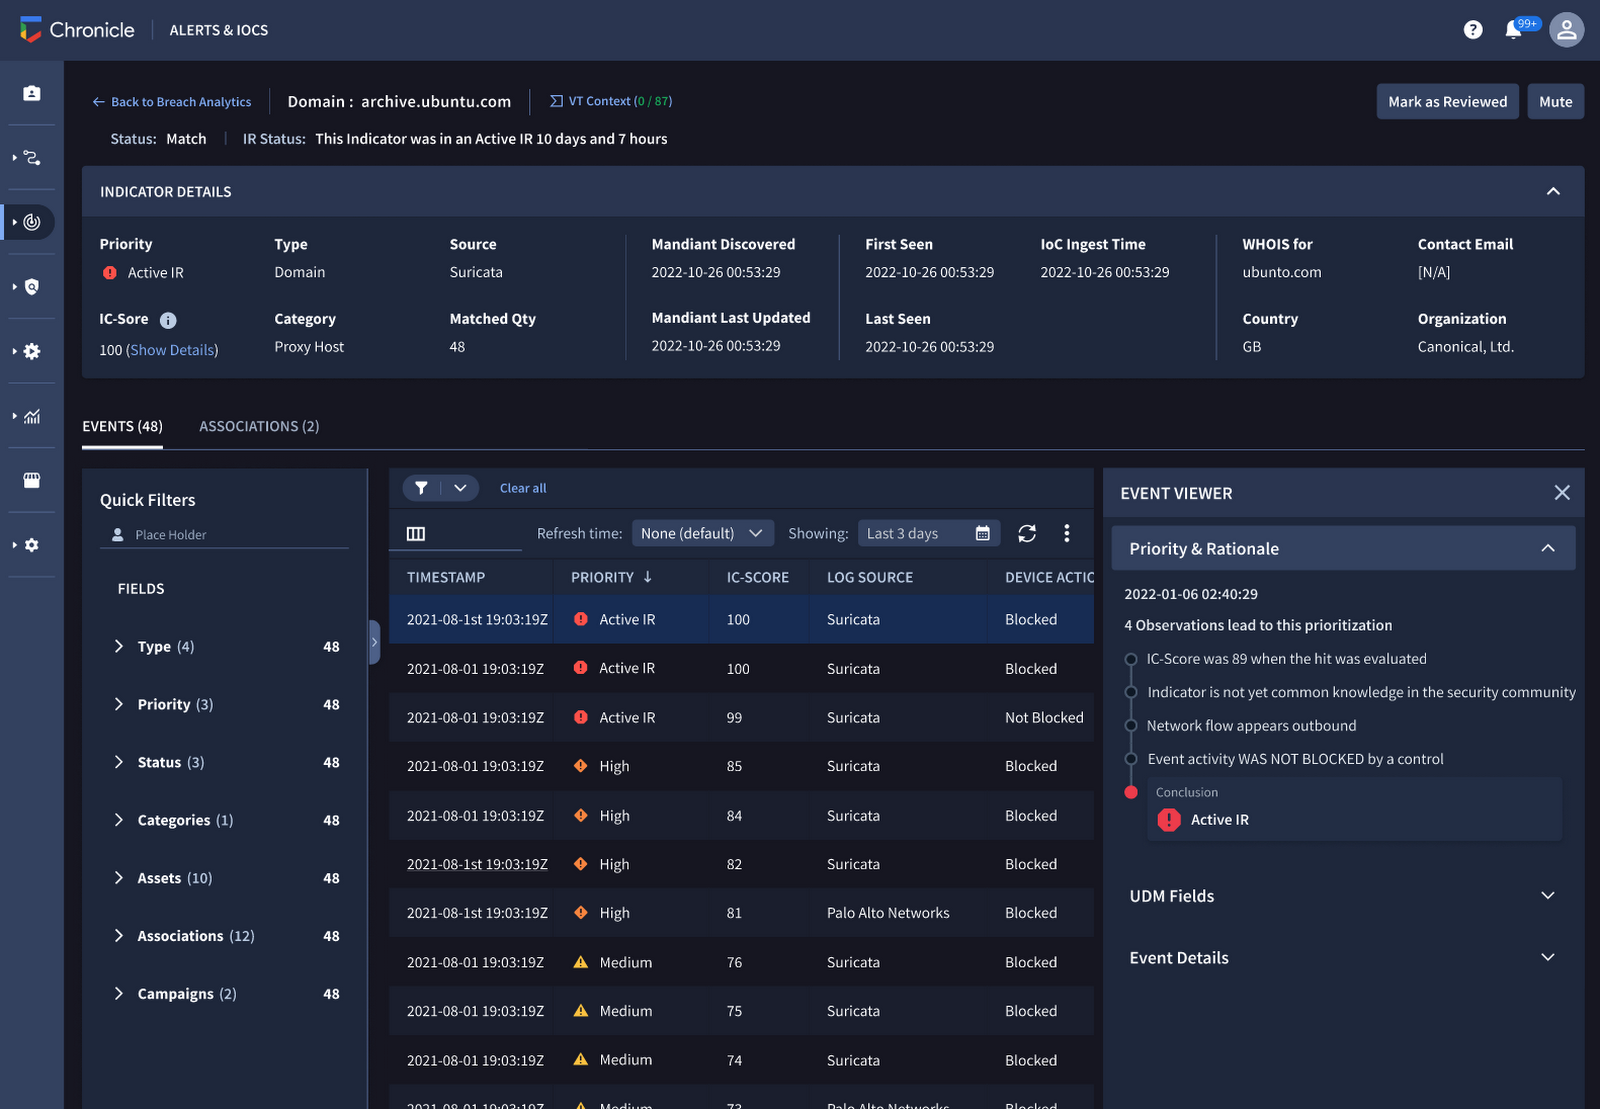
Task: Collapse the Indicator Details section
Action: tap(1553, 191)
